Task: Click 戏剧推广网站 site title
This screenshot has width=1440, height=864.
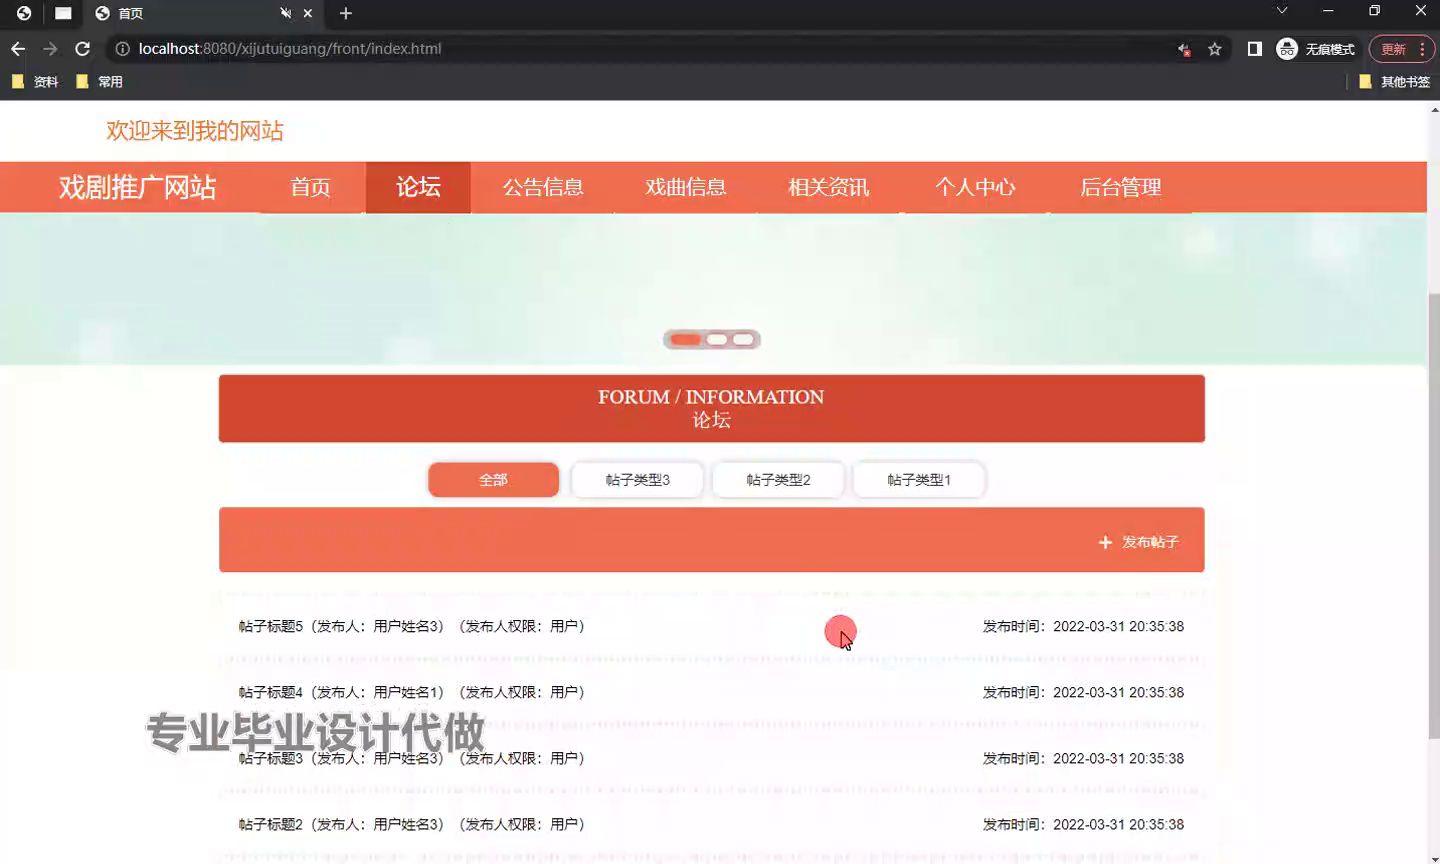Action: point(137,187)
